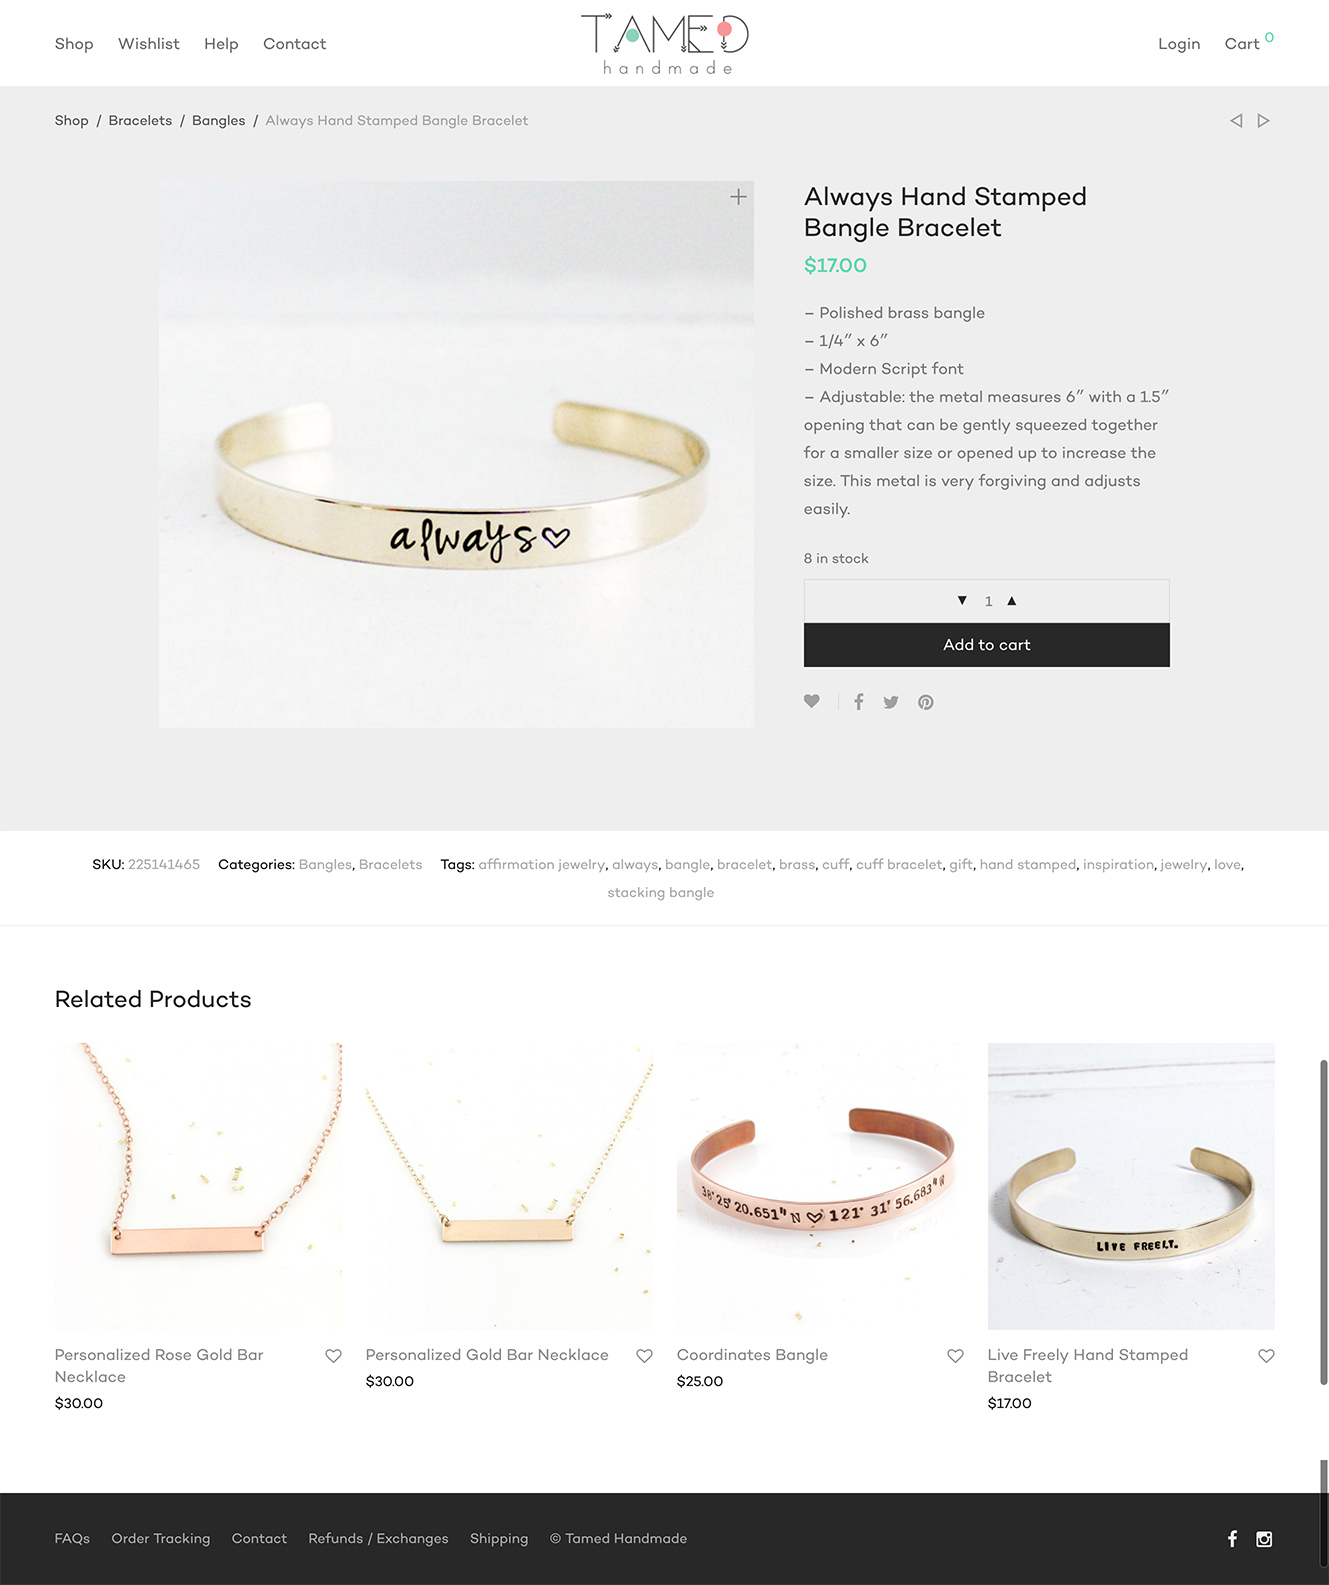Open the Wishlist menu item
The height and width of the screenshot is (1585, 1329).
click(149, 44)
